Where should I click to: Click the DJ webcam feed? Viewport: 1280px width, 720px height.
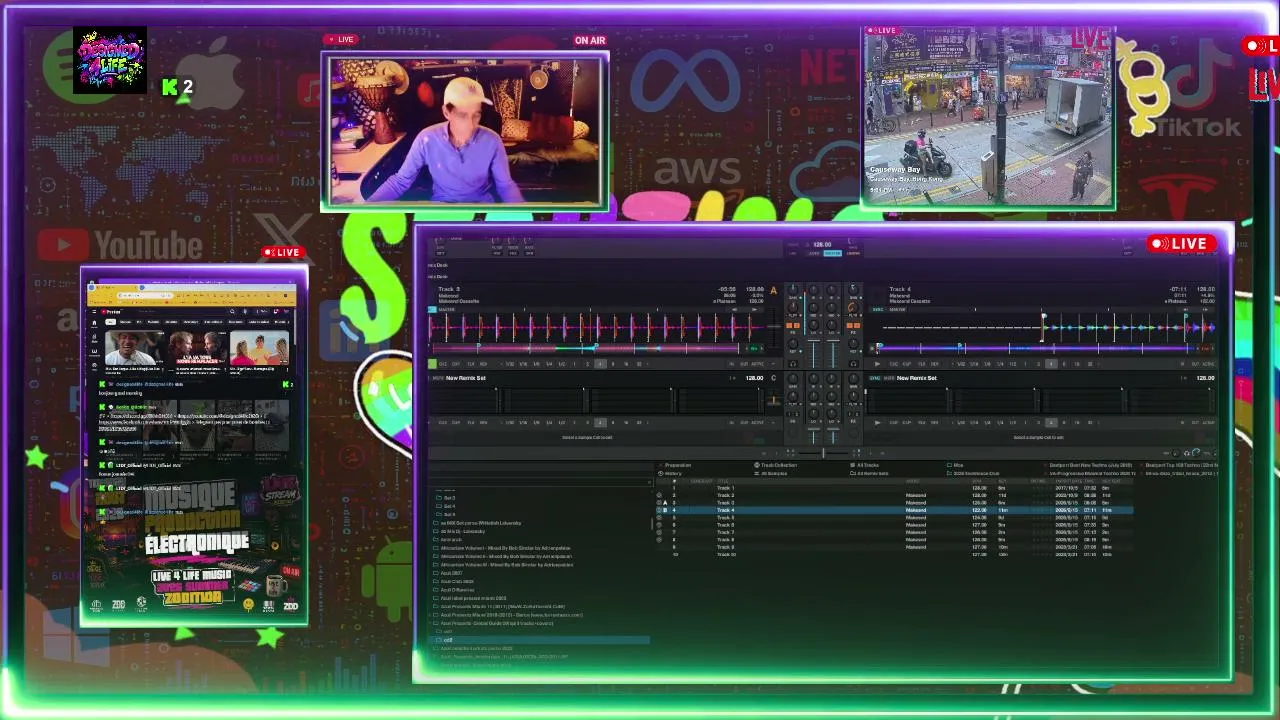[x=465, y=132]
